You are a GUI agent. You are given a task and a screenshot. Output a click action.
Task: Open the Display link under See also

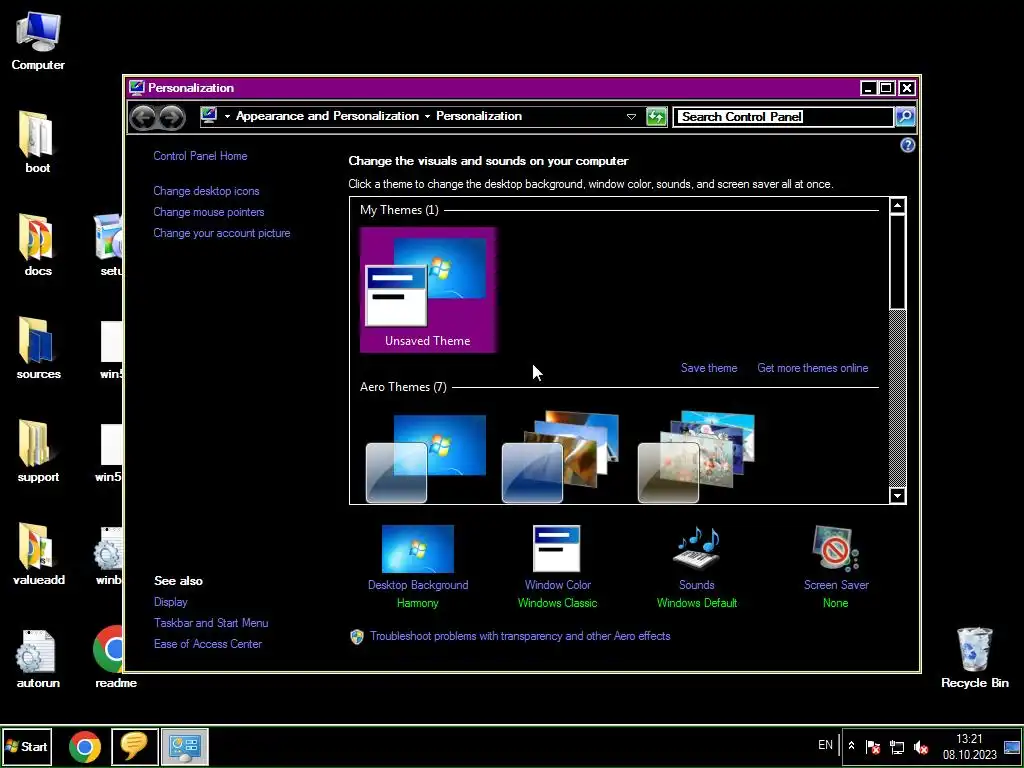170,602
